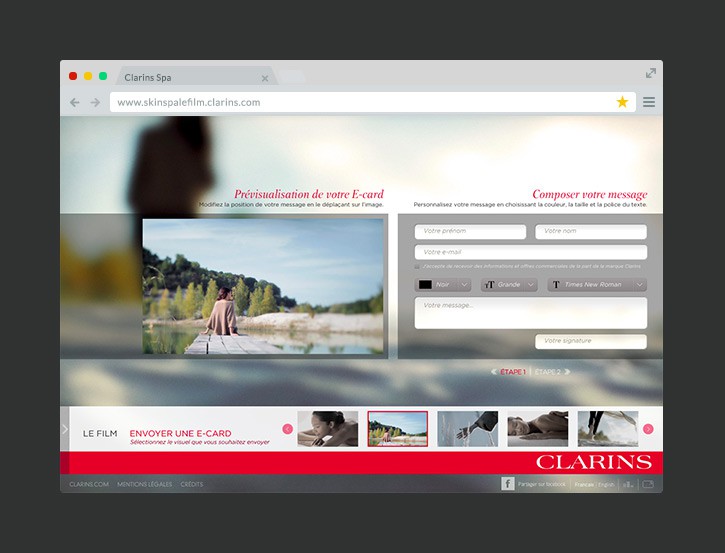The height and width of the screenshot is (553, 725).
Task: Select the lake dock thumbnail
Action: coord(398,429)
